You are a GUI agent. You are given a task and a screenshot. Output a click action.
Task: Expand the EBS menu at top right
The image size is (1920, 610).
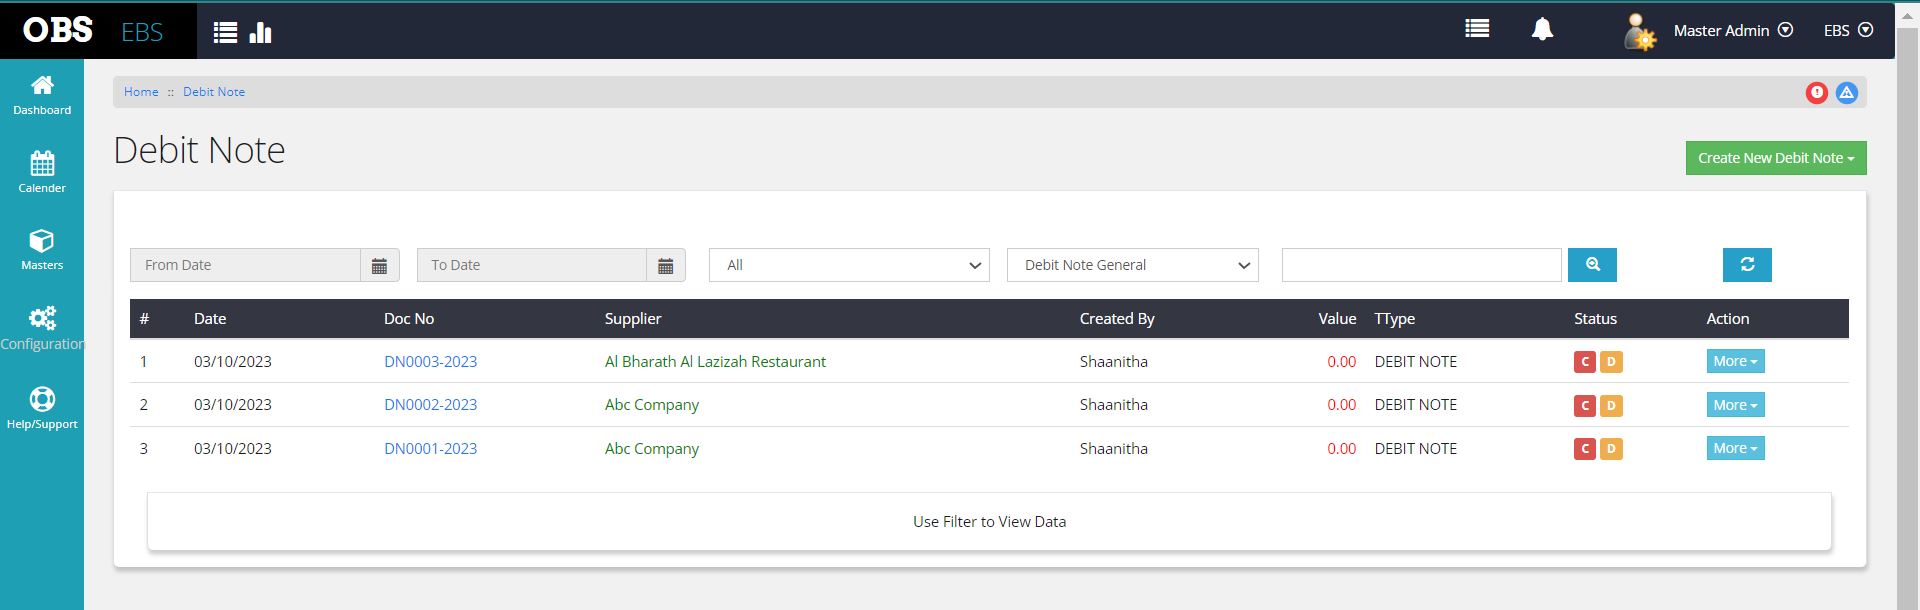(1848, 31)
